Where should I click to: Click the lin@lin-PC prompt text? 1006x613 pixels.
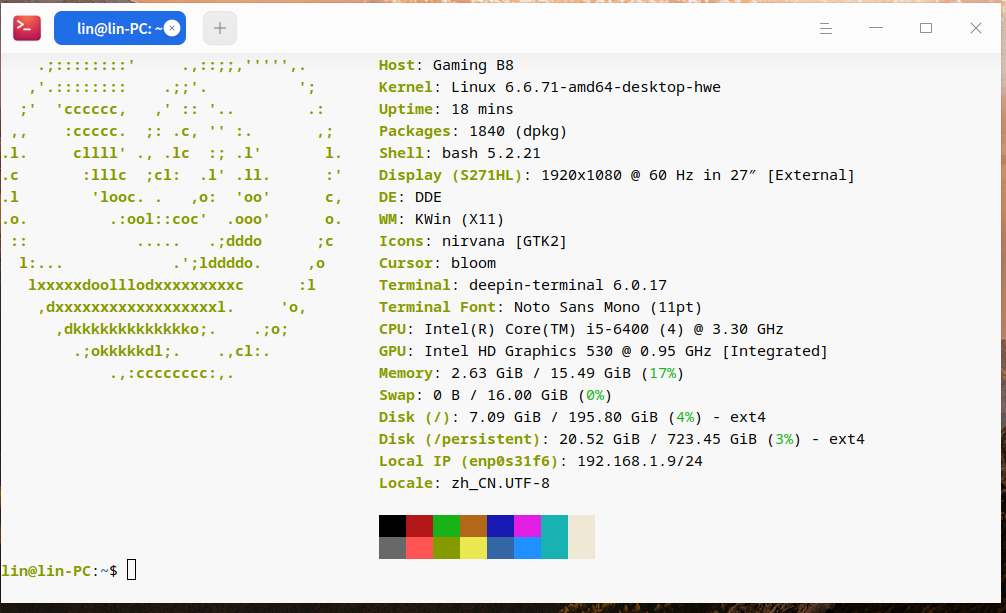[x=46, y=571]
